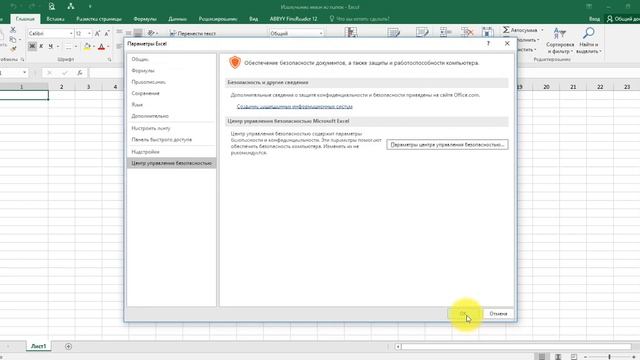
Task: Open the trustworthy computing hyperlink in dialog
Action: [295, 107]
